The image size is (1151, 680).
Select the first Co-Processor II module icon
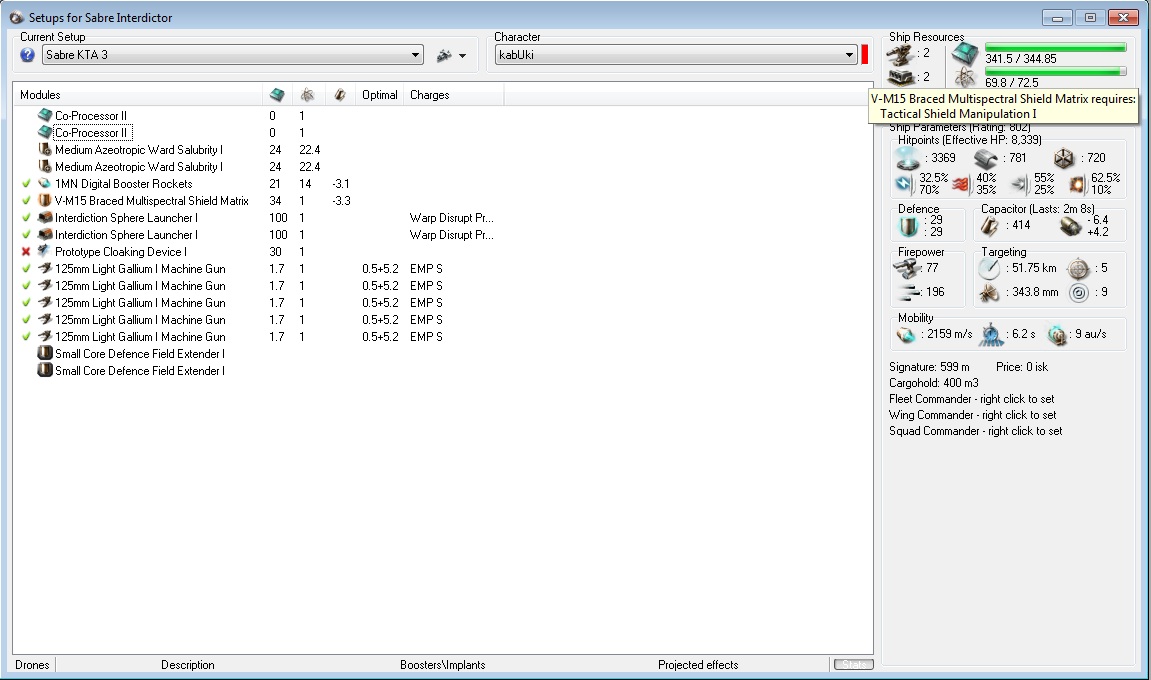click(x=45, y=115)
